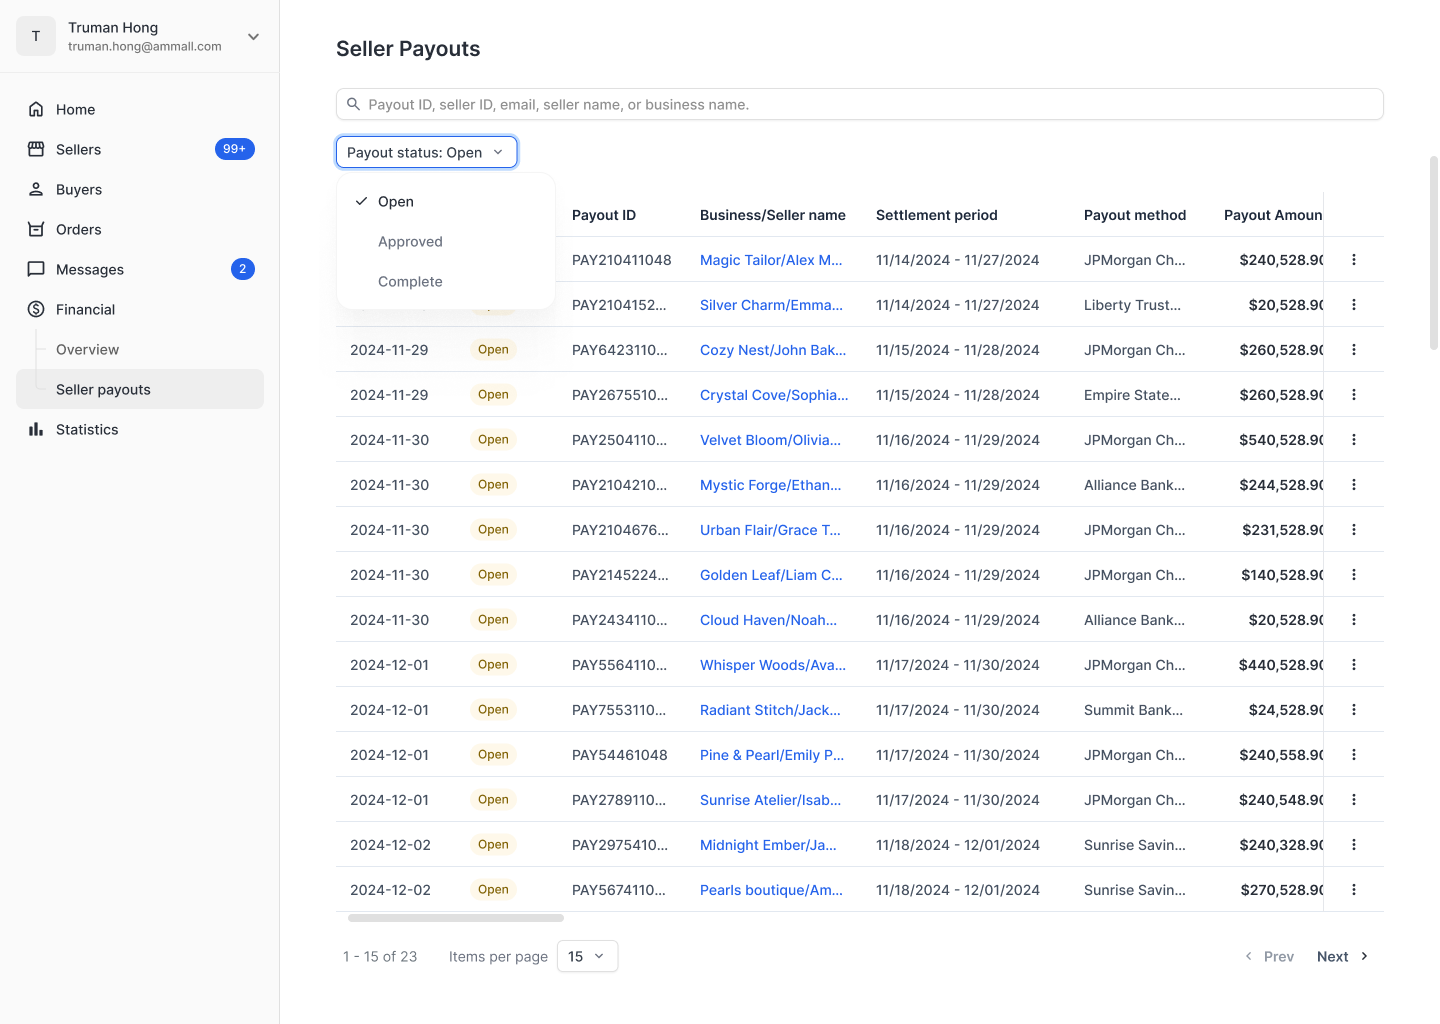Screen dimensions: 1440x1024
Task: Open the Radiant Stitch/Jack... seller link
Action: point(770,710)
